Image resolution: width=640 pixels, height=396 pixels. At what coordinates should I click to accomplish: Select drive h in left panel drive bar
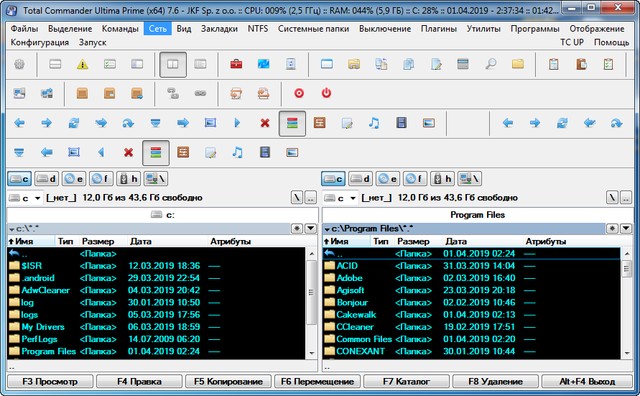128,179
